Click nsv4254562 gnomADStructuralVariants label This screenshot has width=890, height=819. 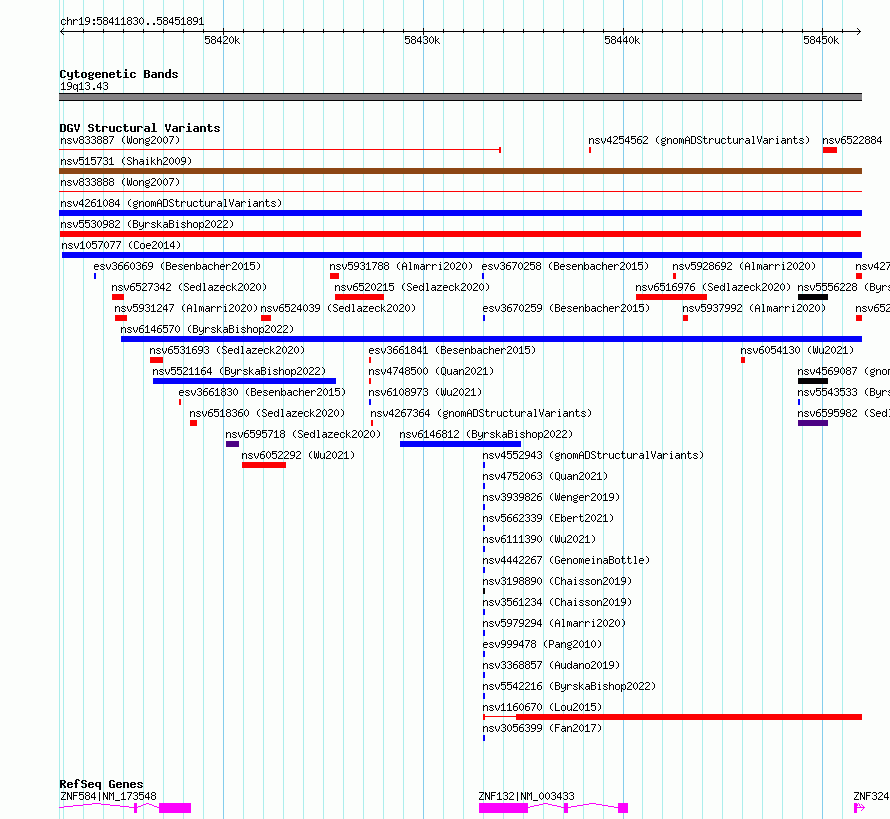pos(699,140)
